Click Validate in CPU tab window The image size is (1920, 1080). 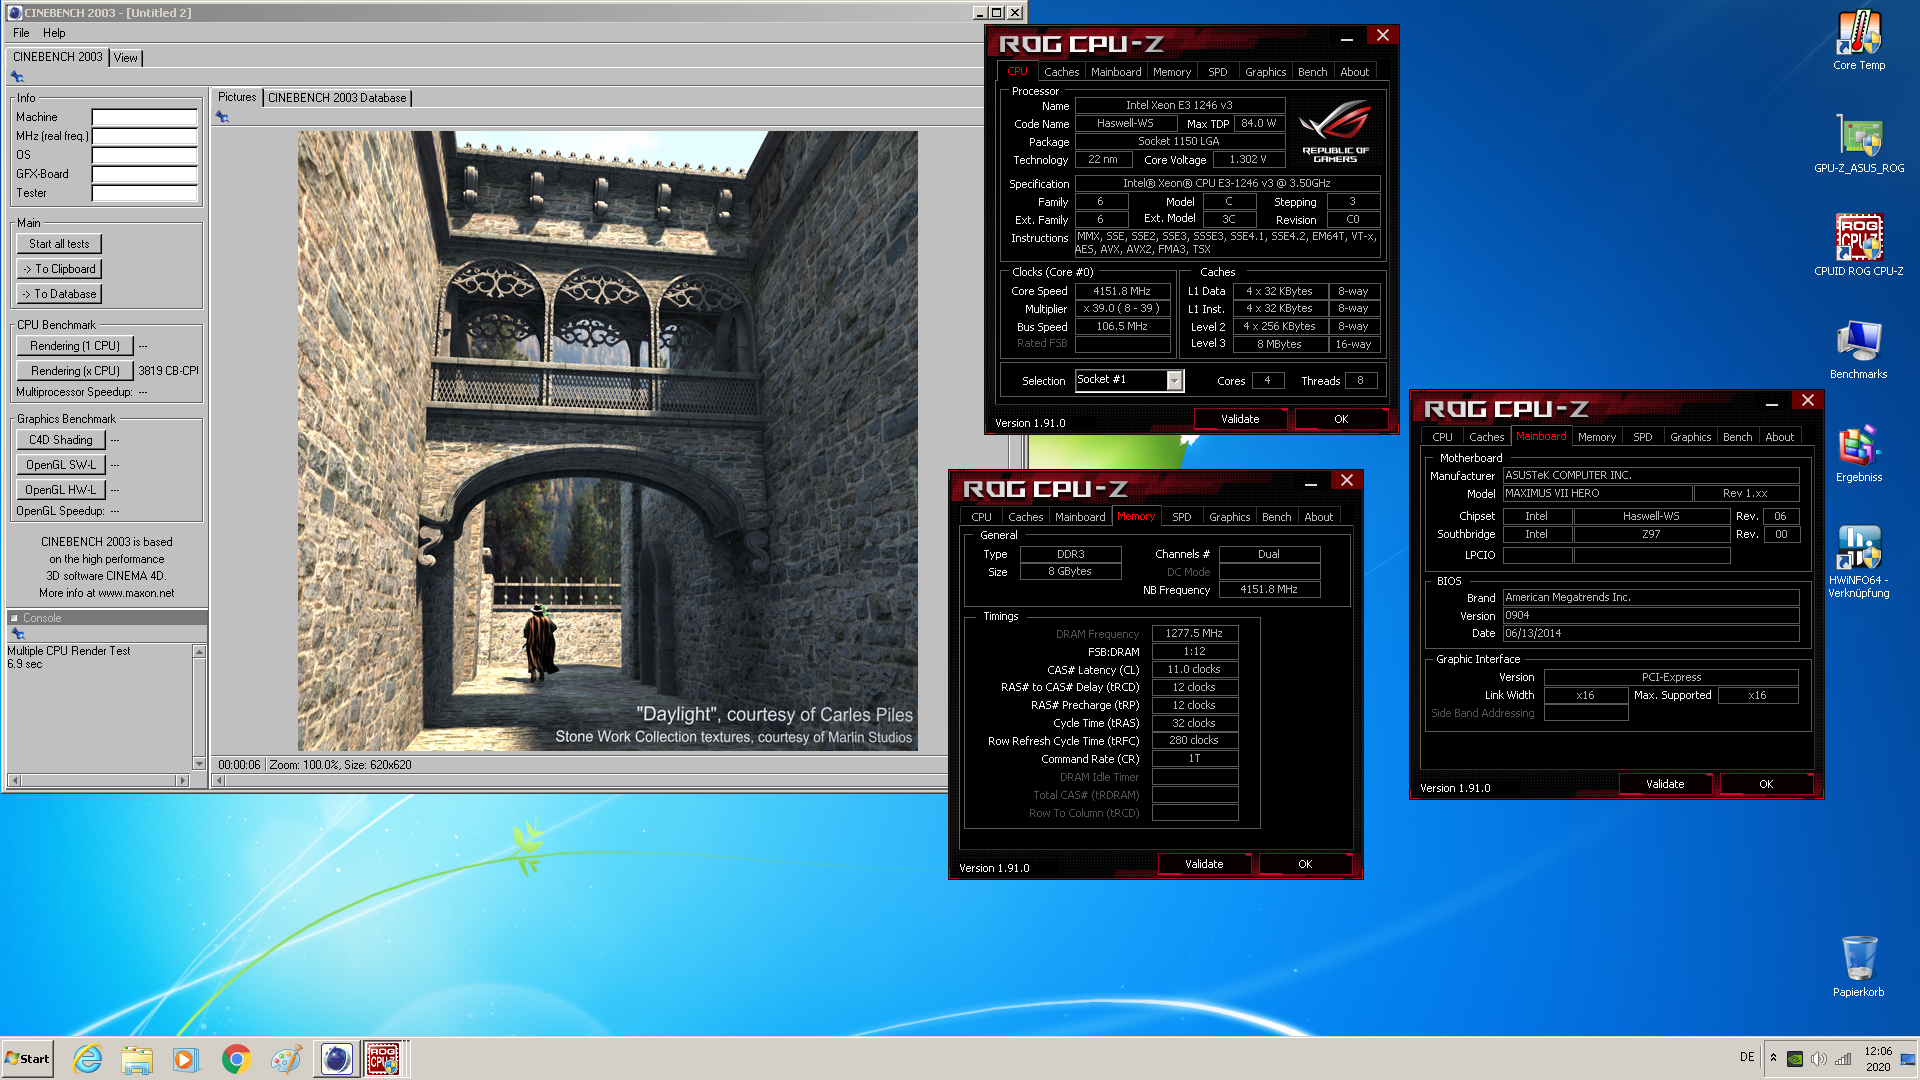[1240, 420]
